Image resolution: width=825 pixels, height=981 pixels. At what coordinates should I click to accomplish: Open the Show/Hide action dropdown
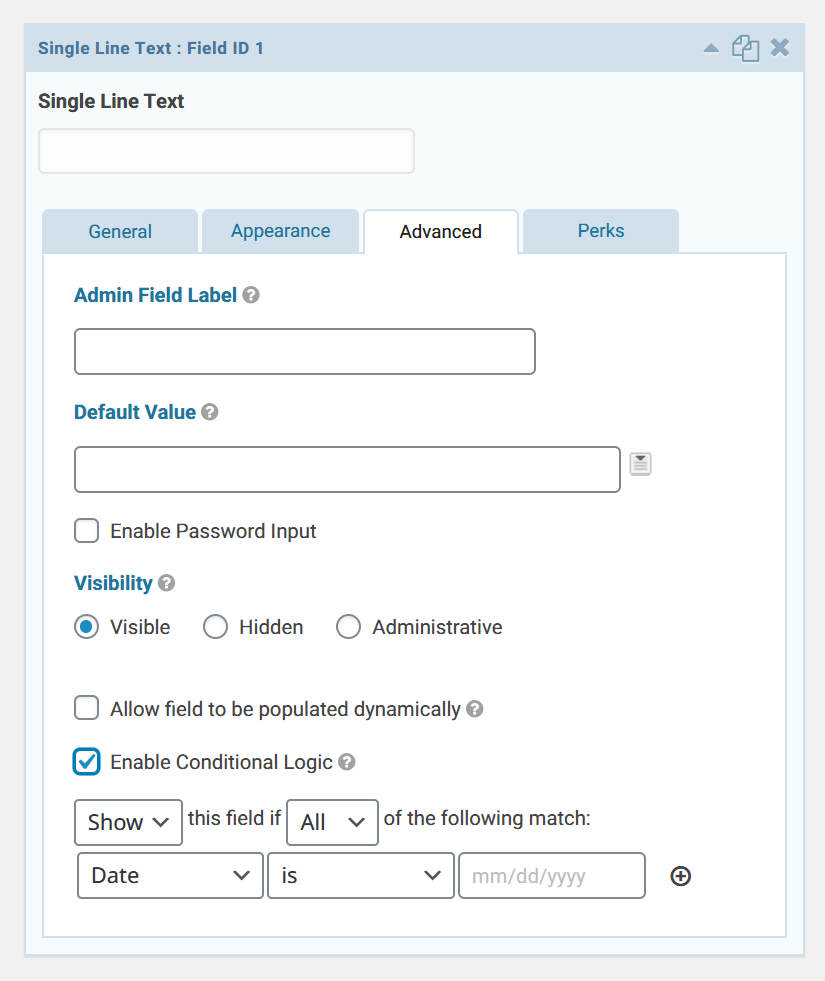pyautogui.click(x=128, y=822)
